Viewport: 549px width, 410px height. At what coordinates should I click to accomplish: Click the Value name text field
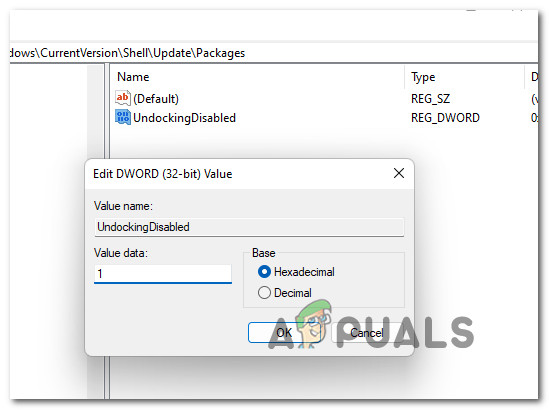point(249,227)
